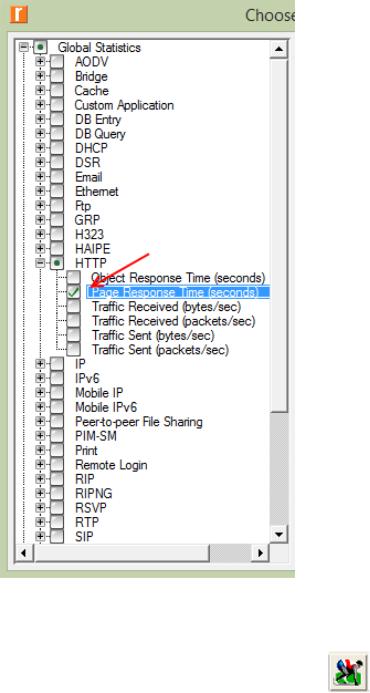Uncheck the Page Response Time checkbox
This screenshot has height=693, width=370.
(73, 292)
